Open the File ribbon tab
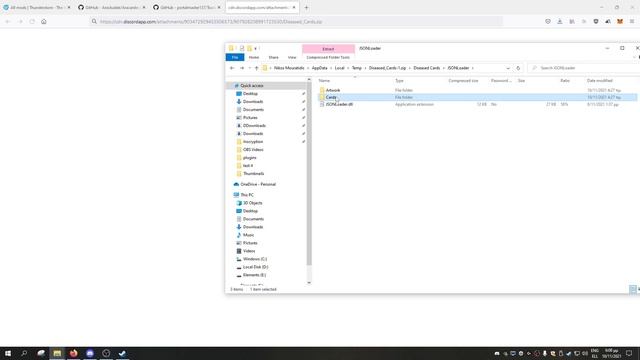Viewport: 640px width, 360px height. coord(235,58)
